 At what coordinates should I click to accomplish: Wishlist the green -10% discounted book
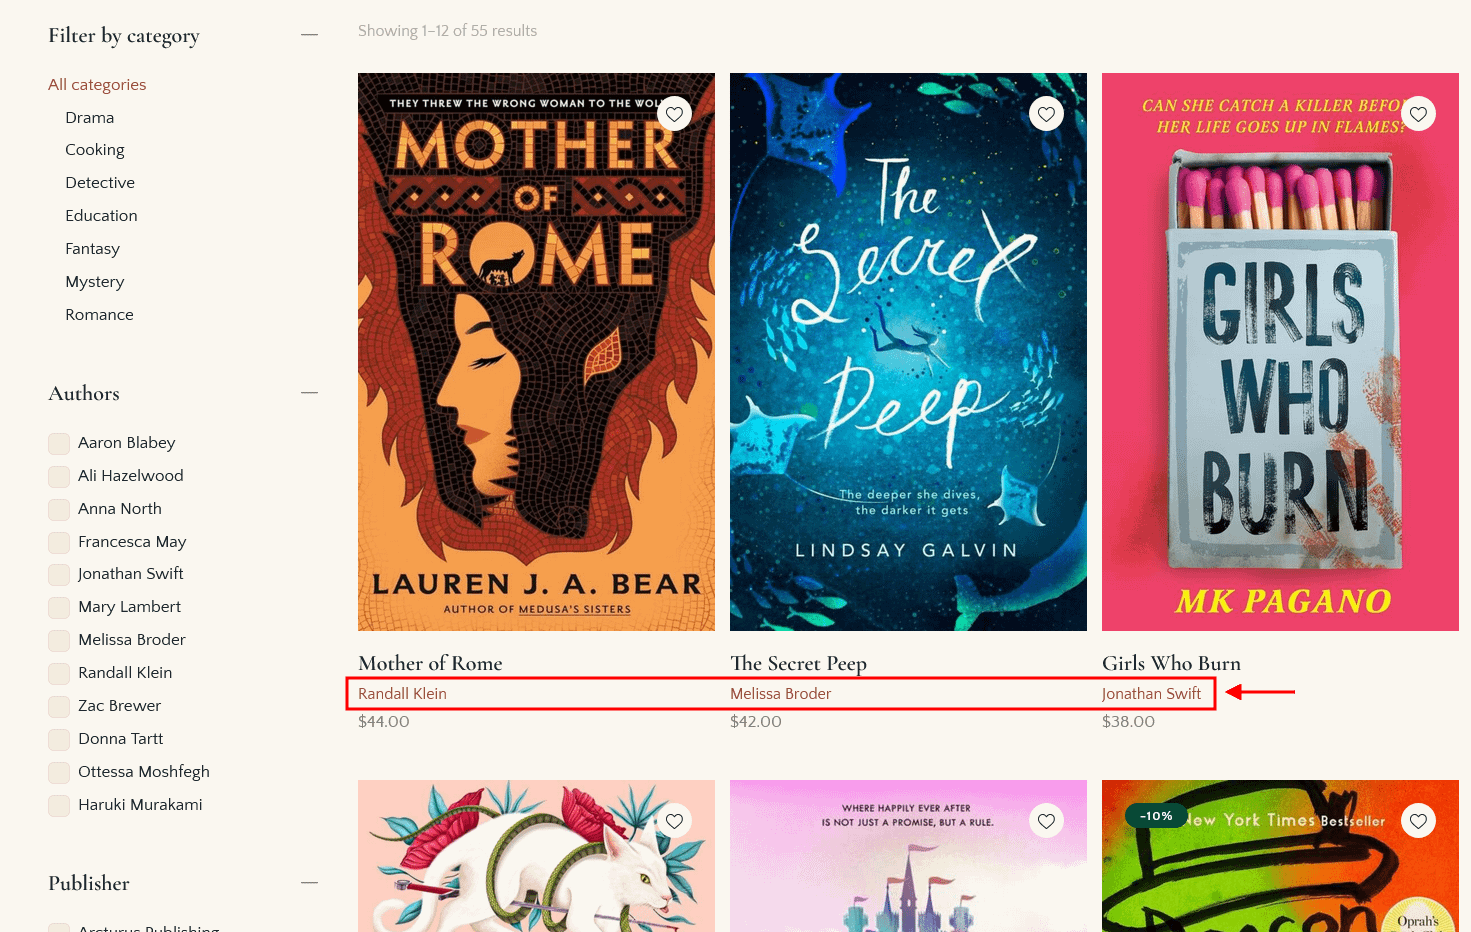[1418, 821]
